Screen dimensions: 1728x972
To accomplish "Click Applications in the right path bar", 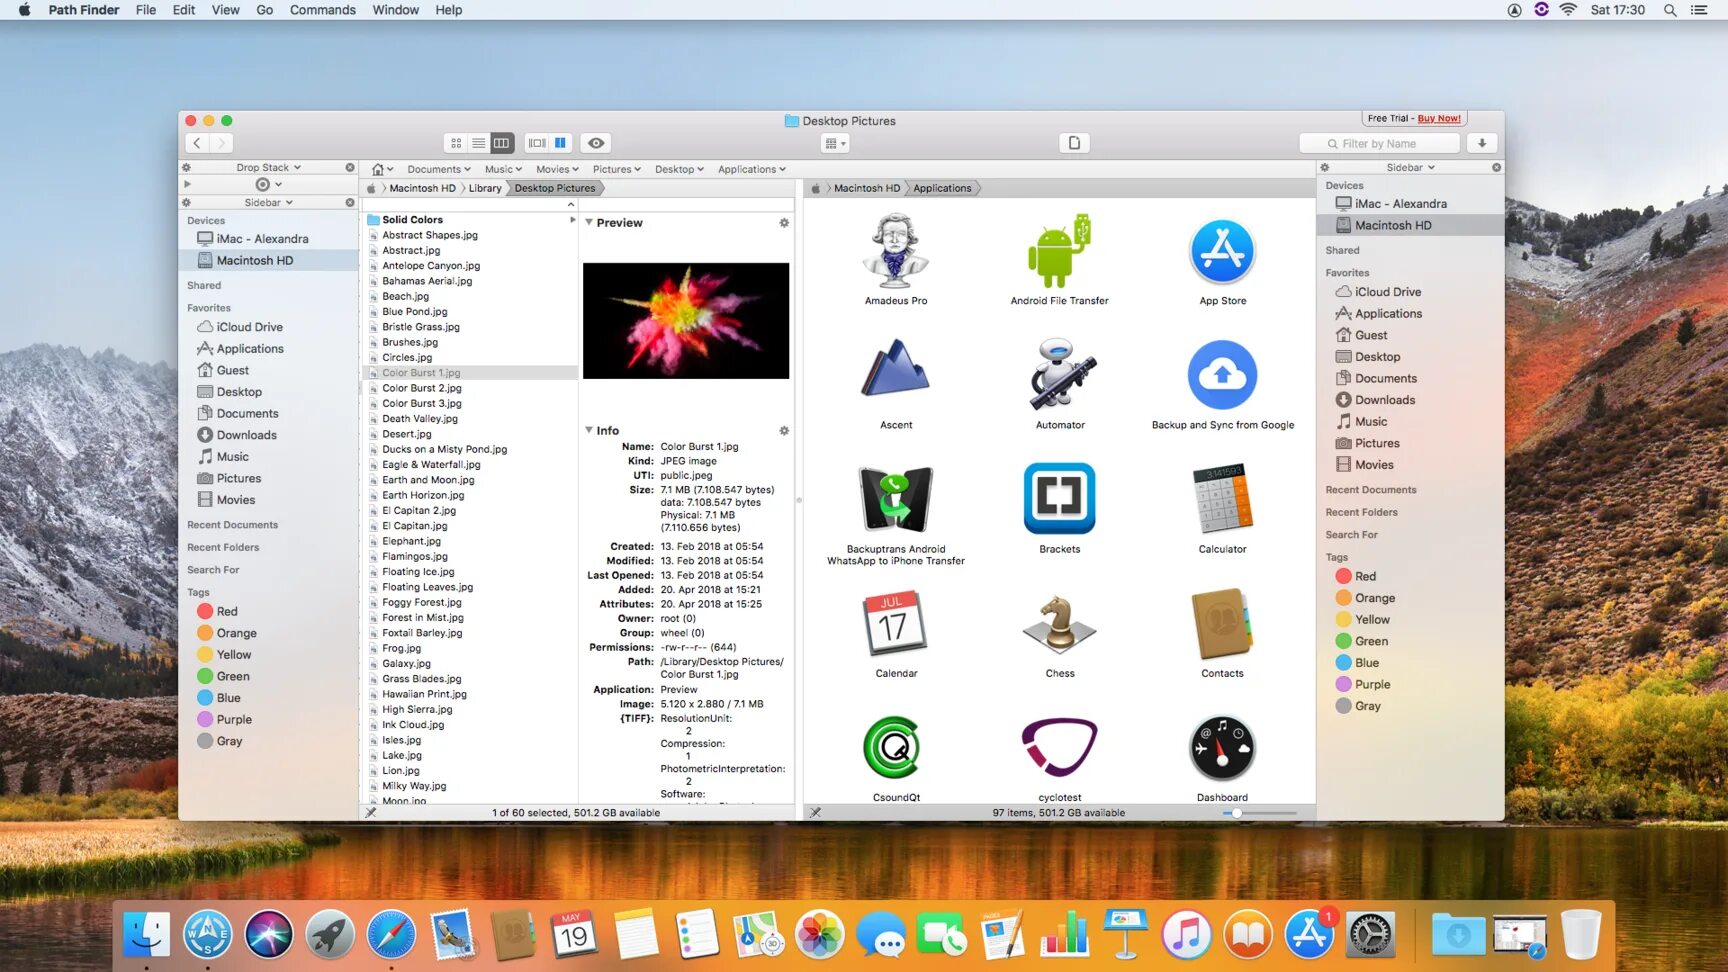I will pos(942,188).
